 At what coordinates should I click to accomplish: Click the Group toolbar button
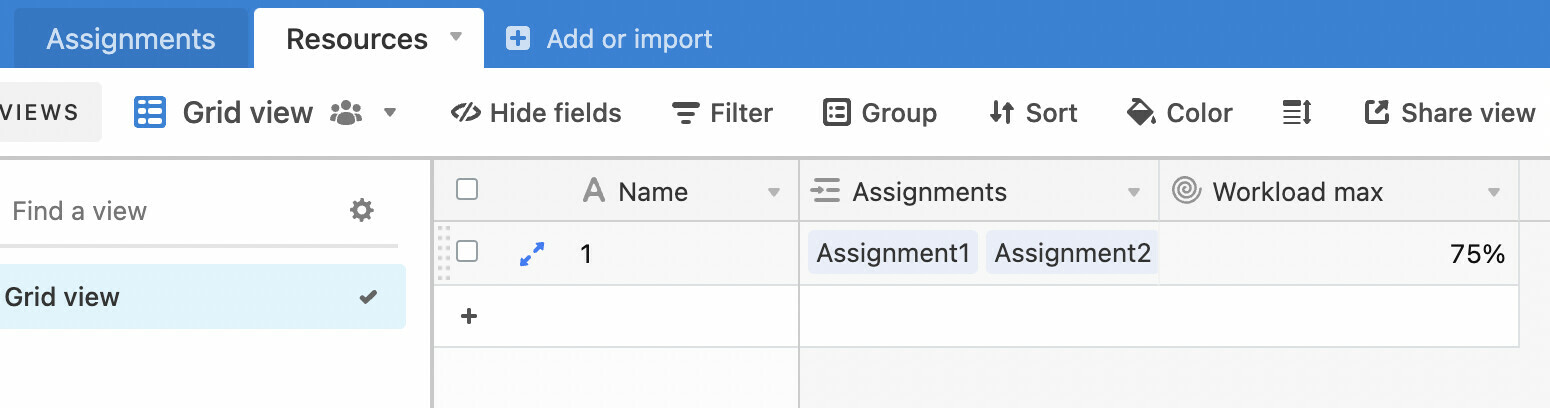880,113
